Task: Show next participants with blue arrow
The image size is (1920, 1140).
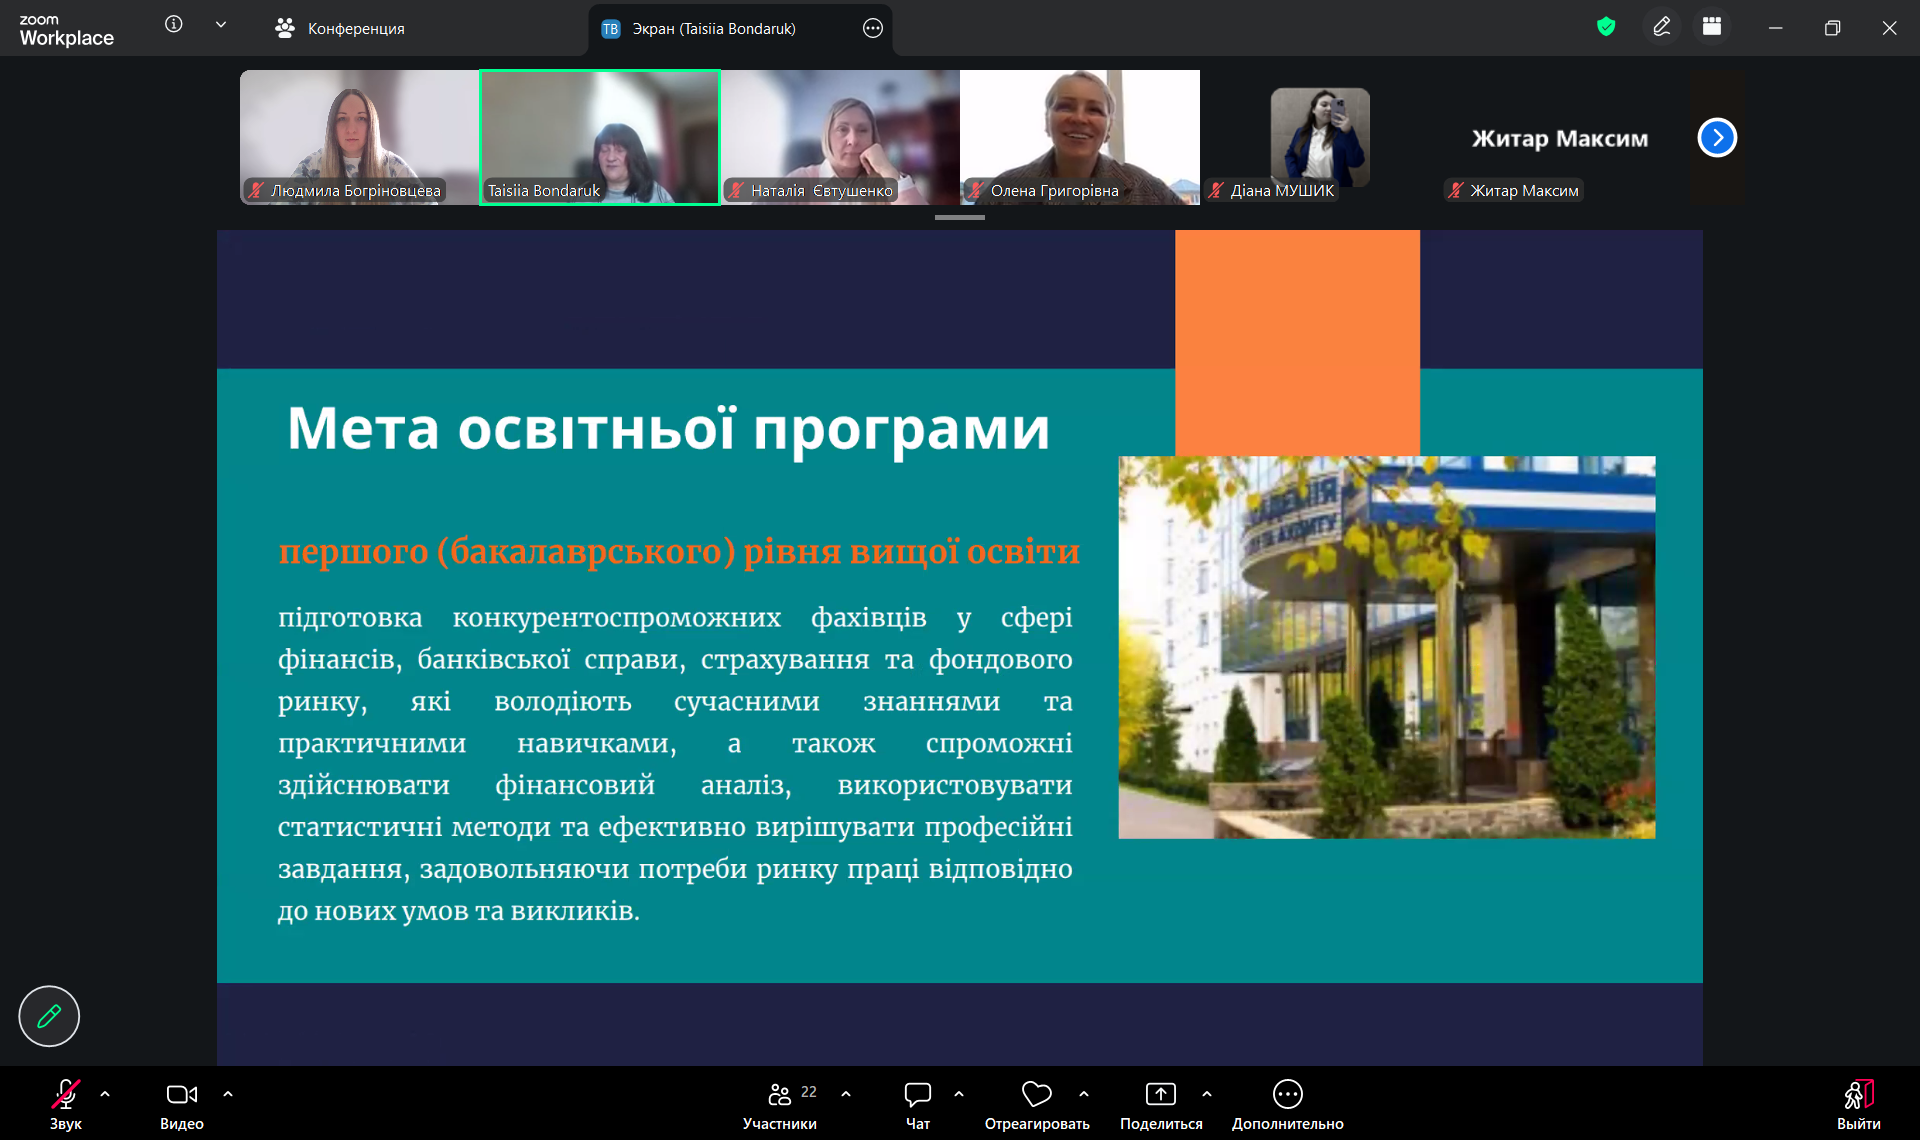Action: point(1717,137)
